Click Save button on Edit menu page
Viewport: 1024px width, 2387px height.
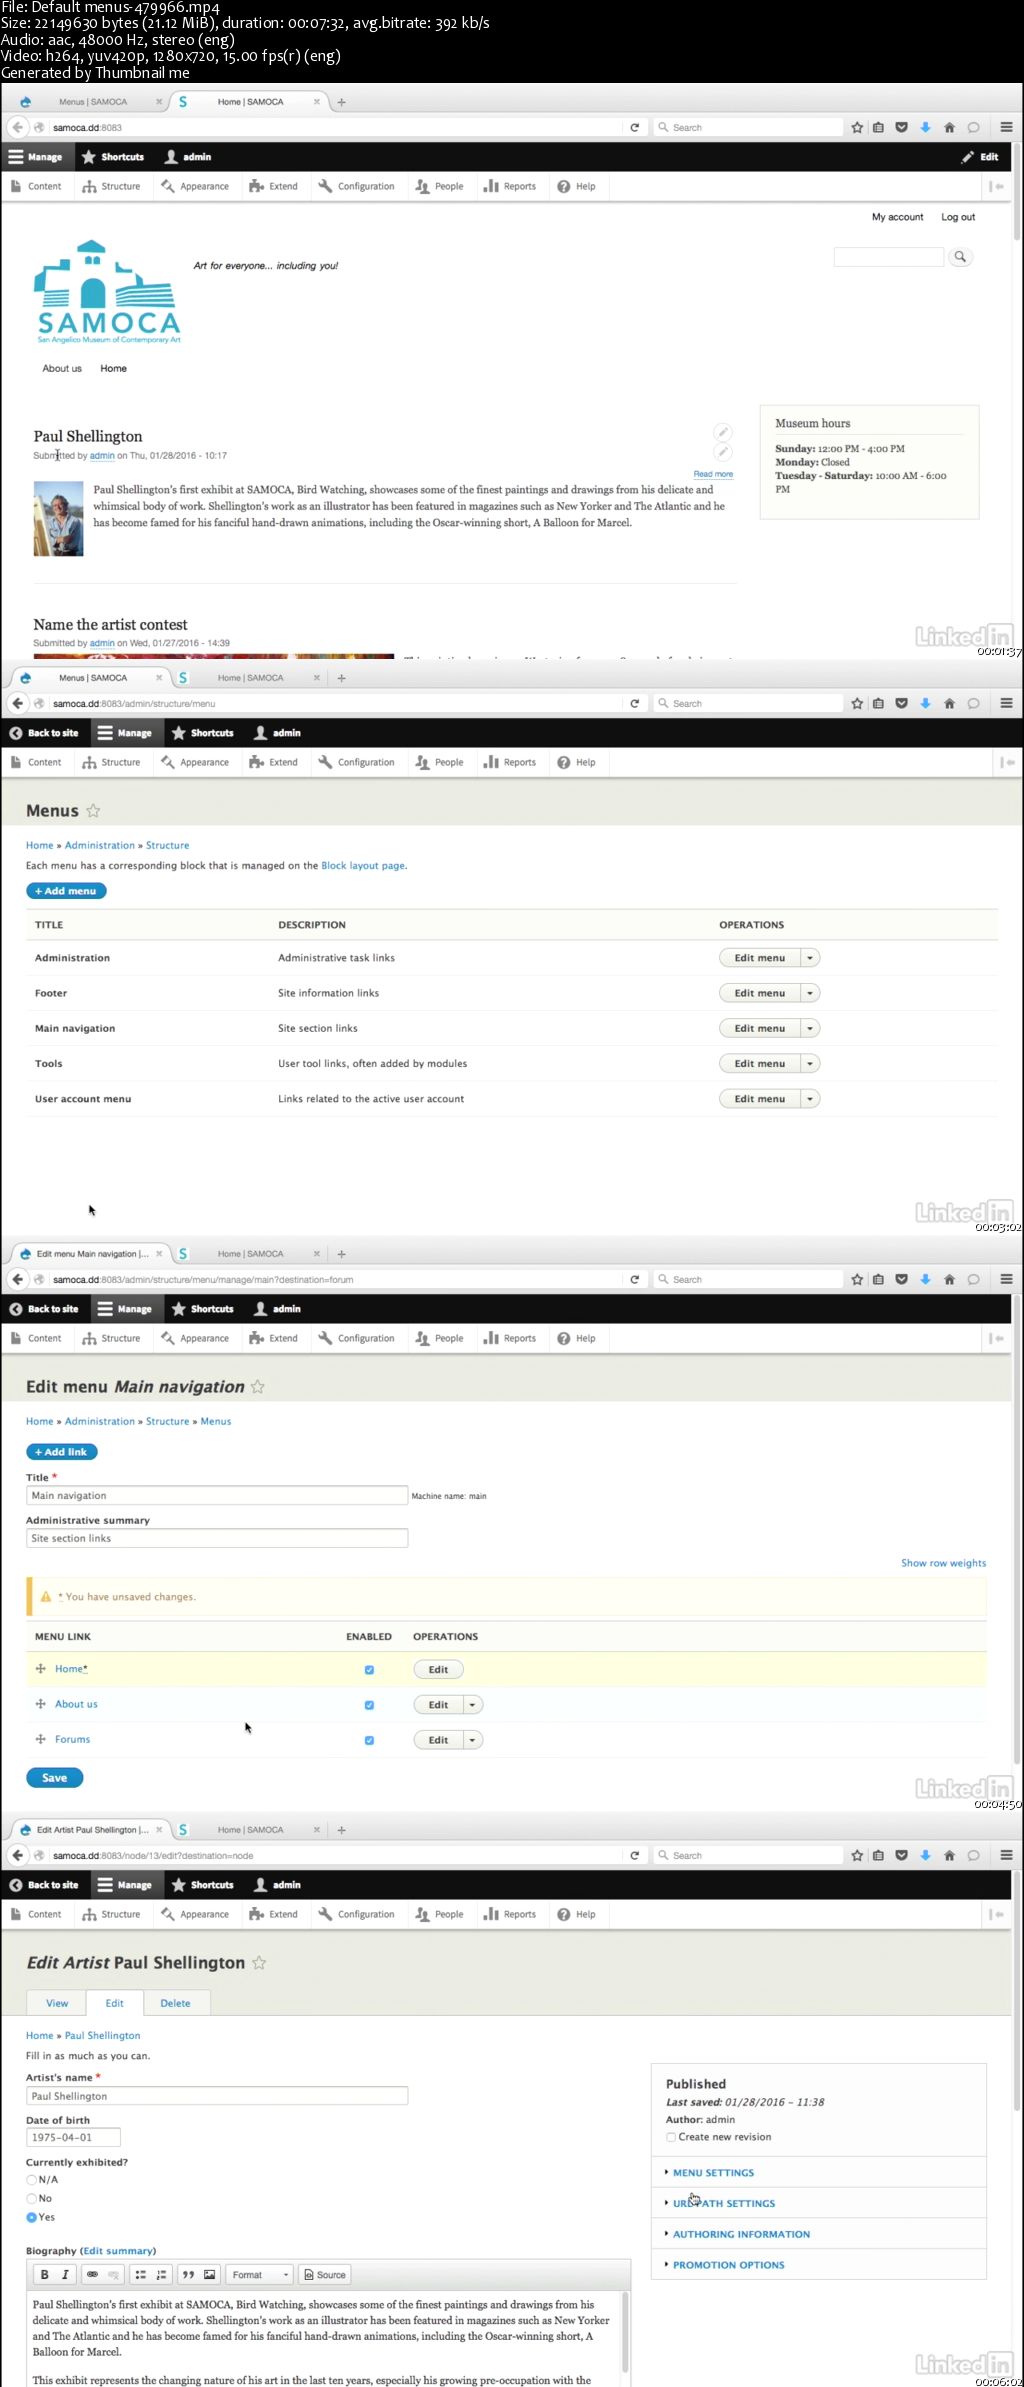pyautogui.click(x=54, y=1778)
